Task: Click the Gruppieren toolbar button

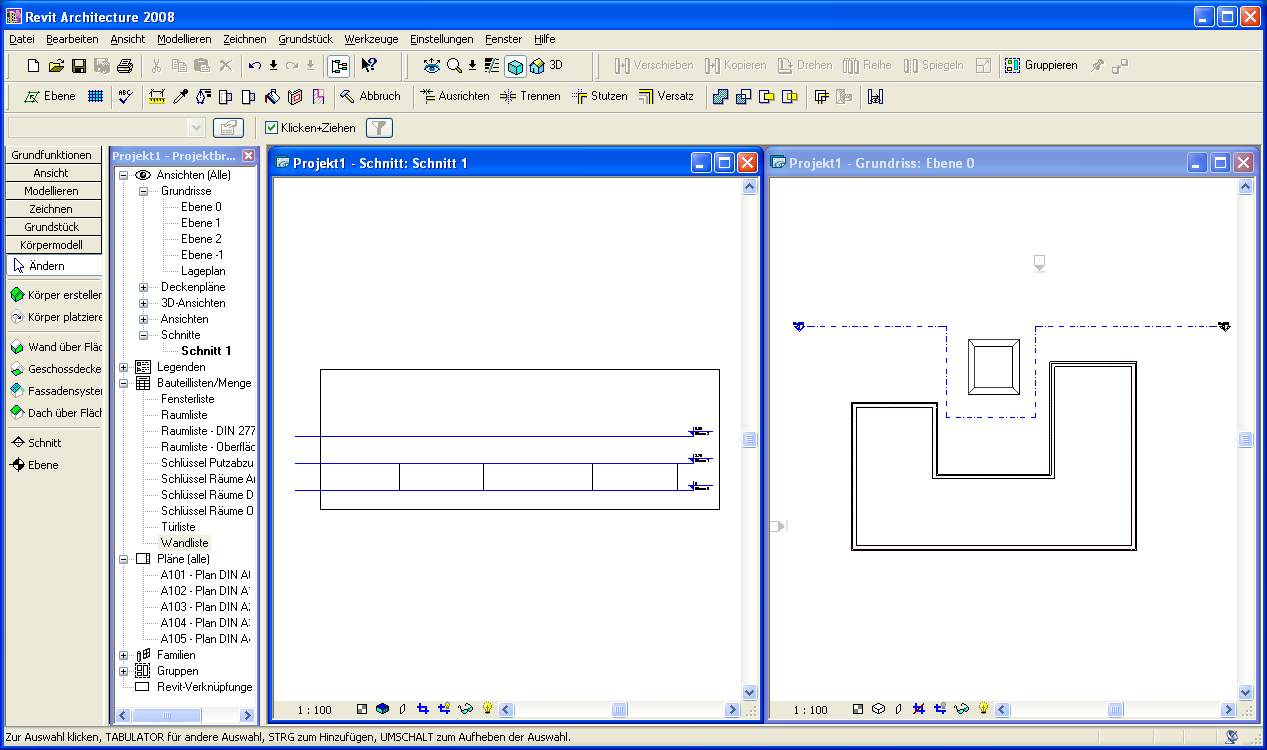Action: pos(1041,66)
